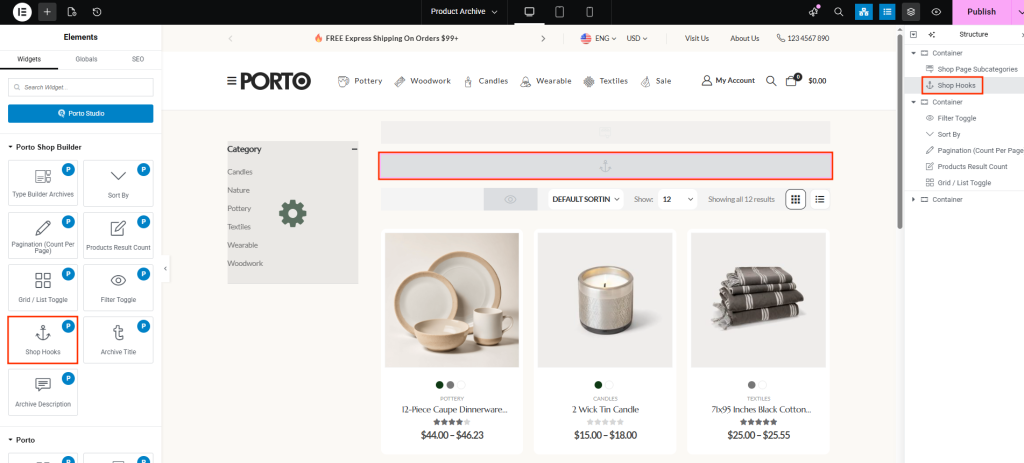Screen dimensions: 1024x463
Task: Add the Shop Hooks widget
Action: [x=43, y=339]
